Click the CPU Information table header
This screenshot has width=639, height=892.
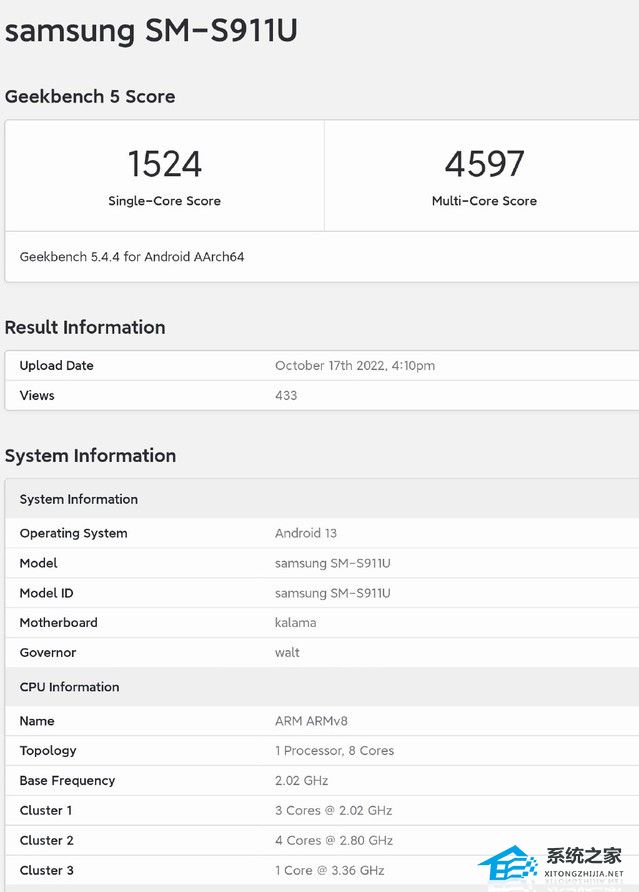(x=69, y=687)
